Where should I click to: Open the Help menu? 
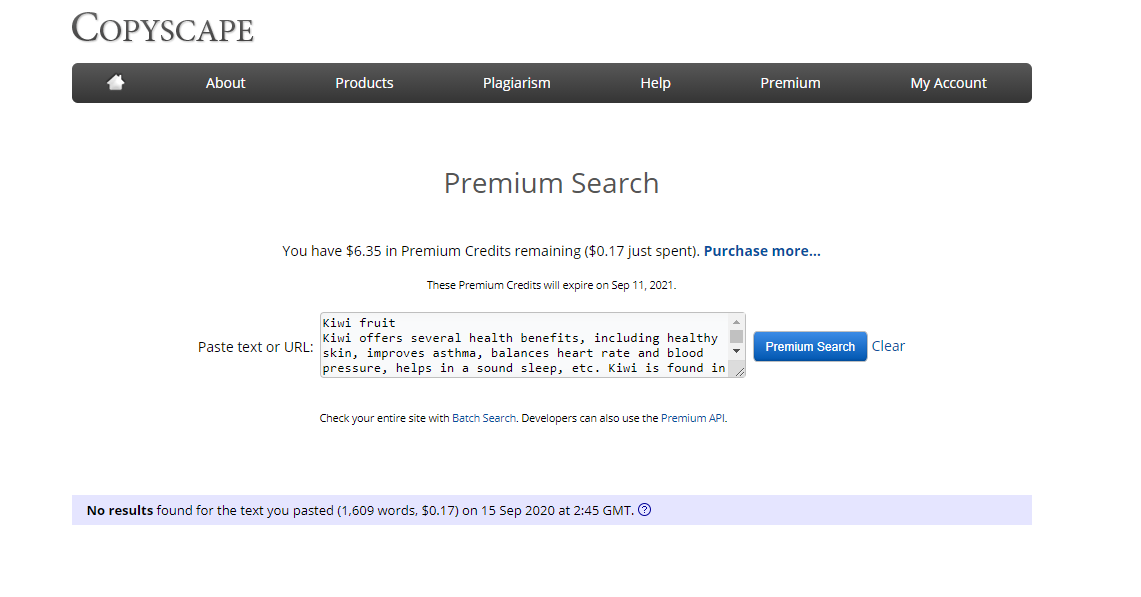[x=655, y=83]
